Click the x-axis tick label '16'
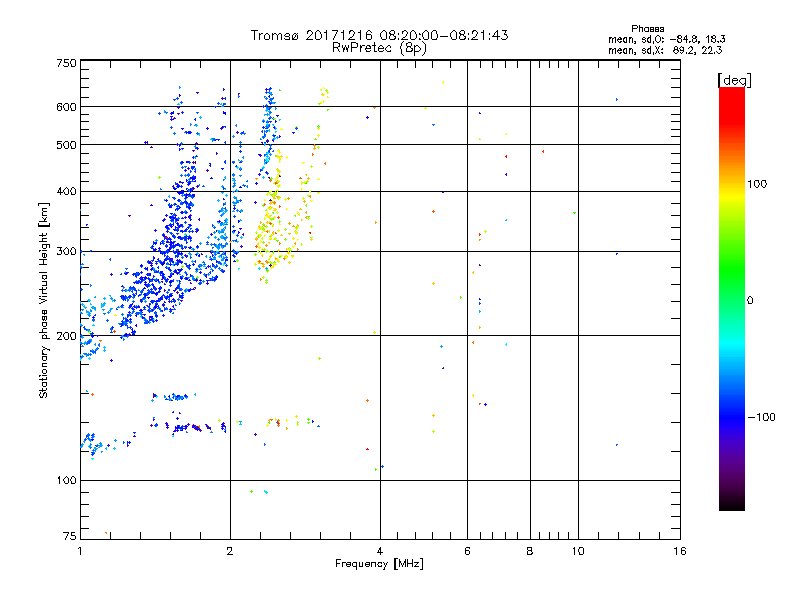The image size is (800, 600). click(x=680, y=551)
